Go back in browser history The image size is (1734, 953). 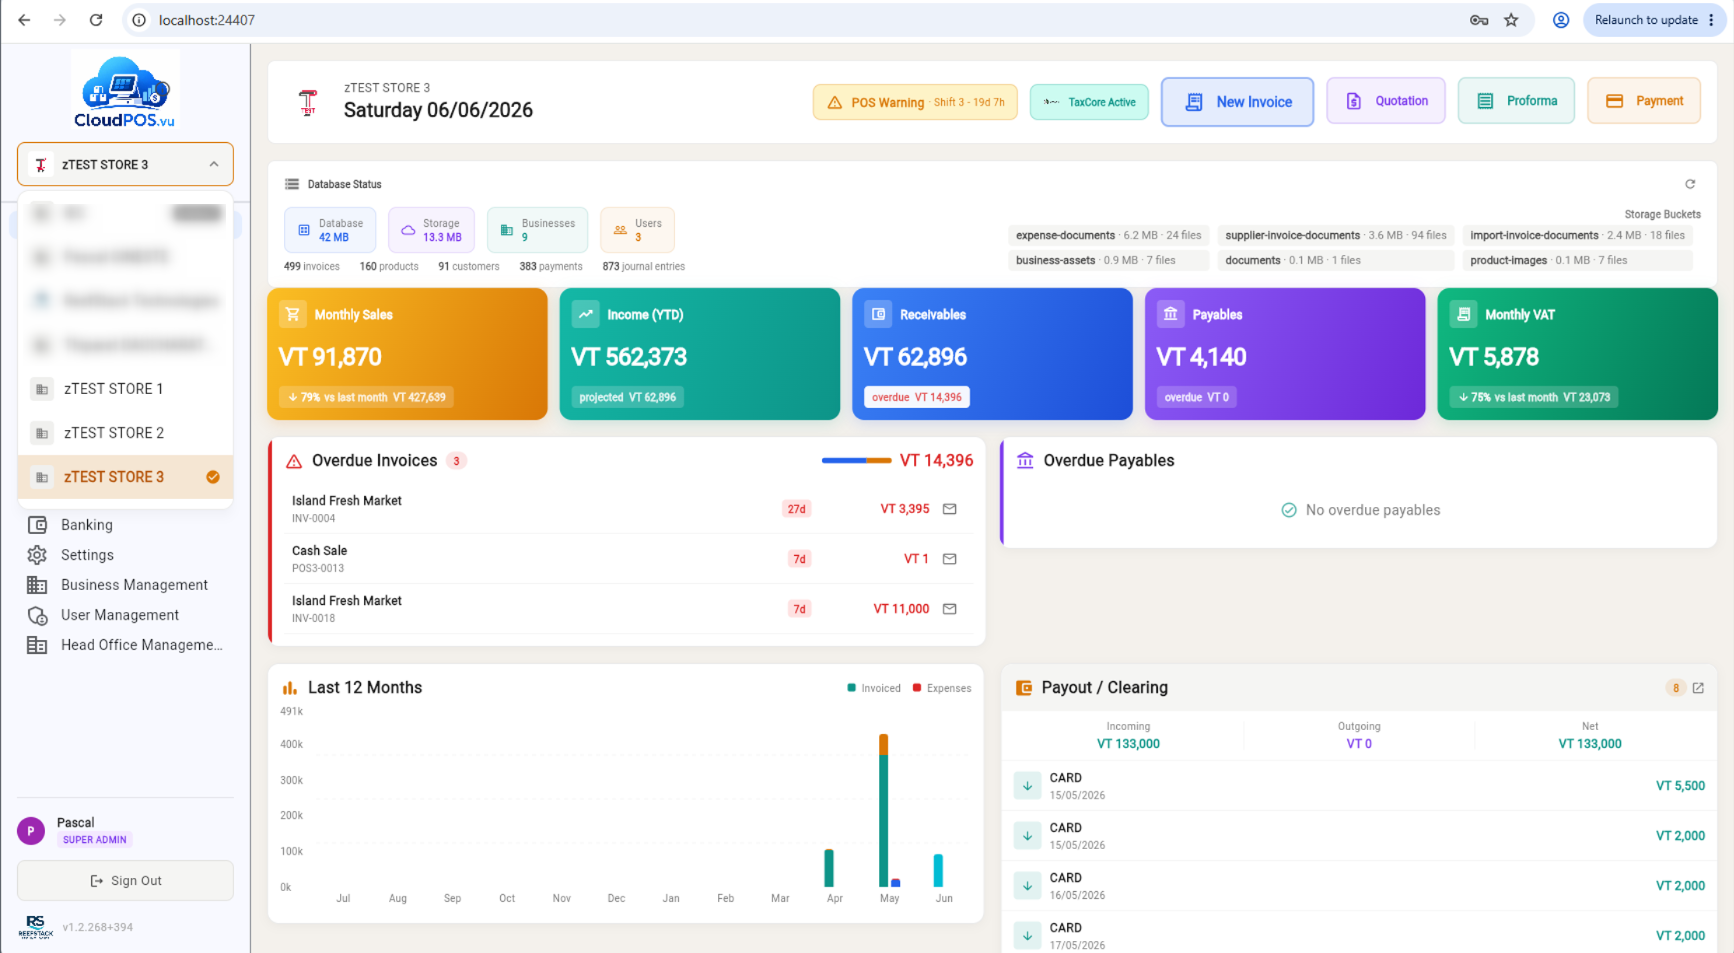tap(24, 20)
